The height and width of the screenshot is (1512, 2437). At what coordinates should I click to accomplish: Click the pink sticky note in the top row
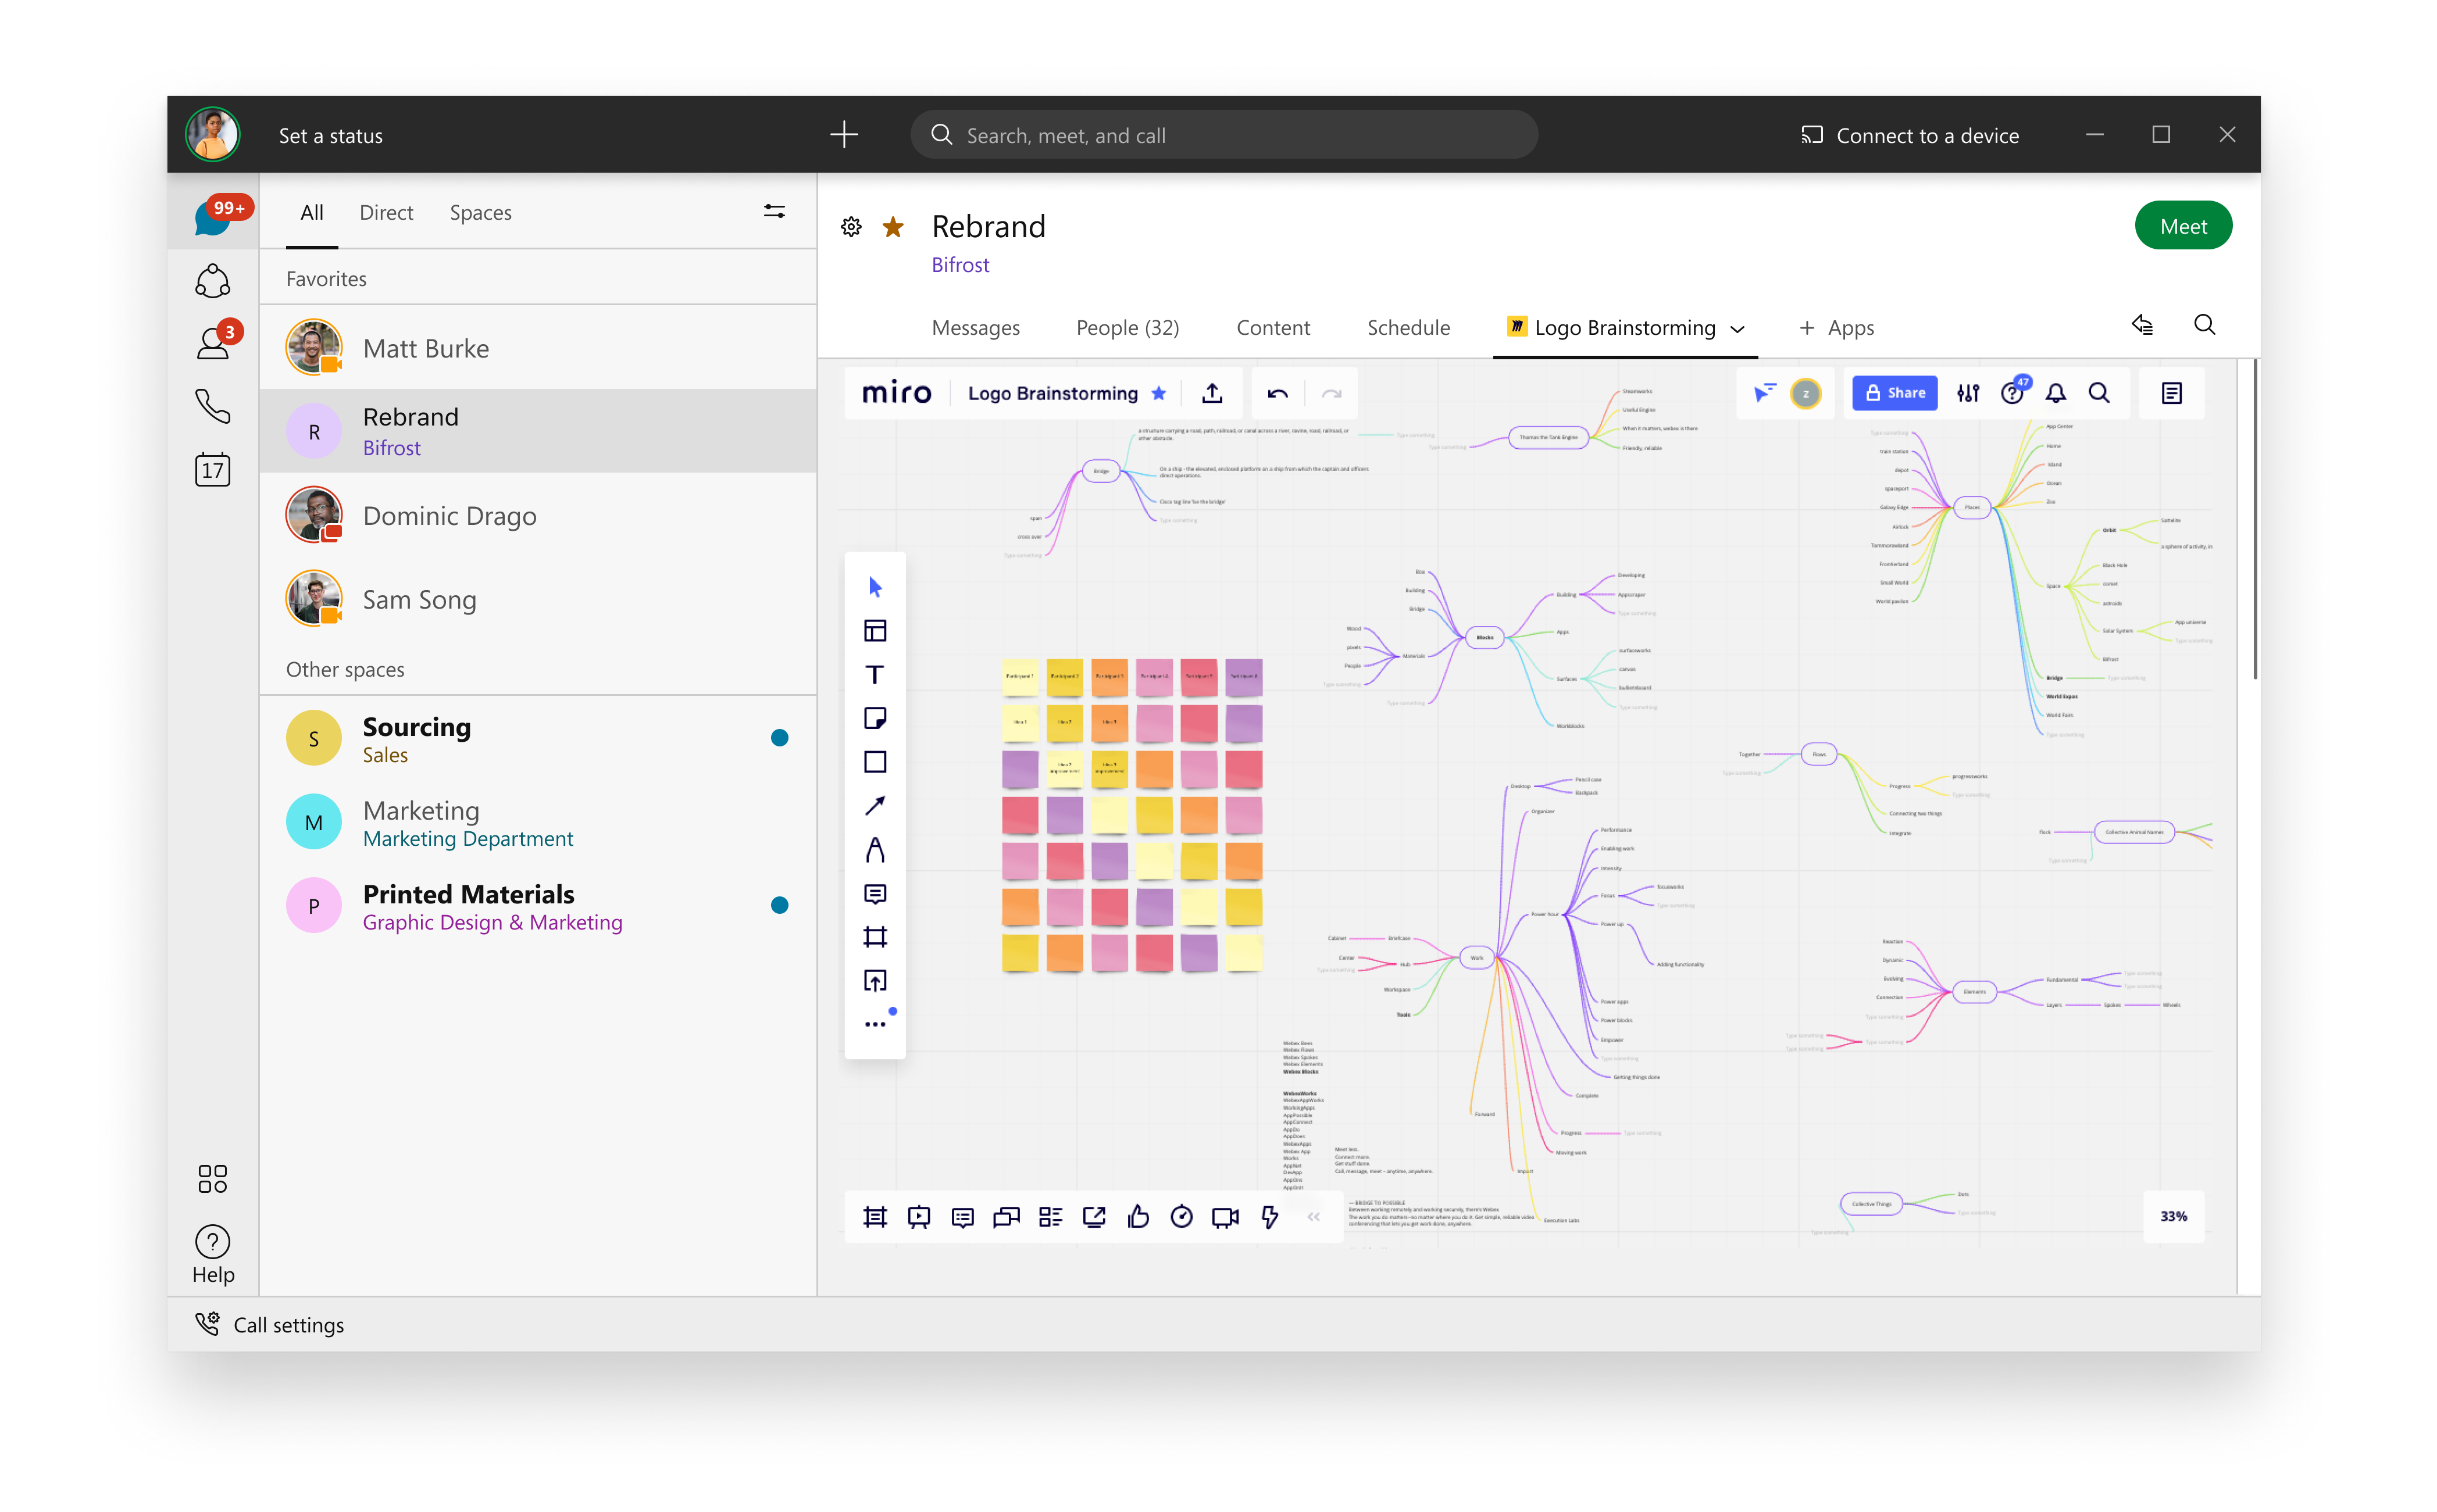click(1154, 677)
